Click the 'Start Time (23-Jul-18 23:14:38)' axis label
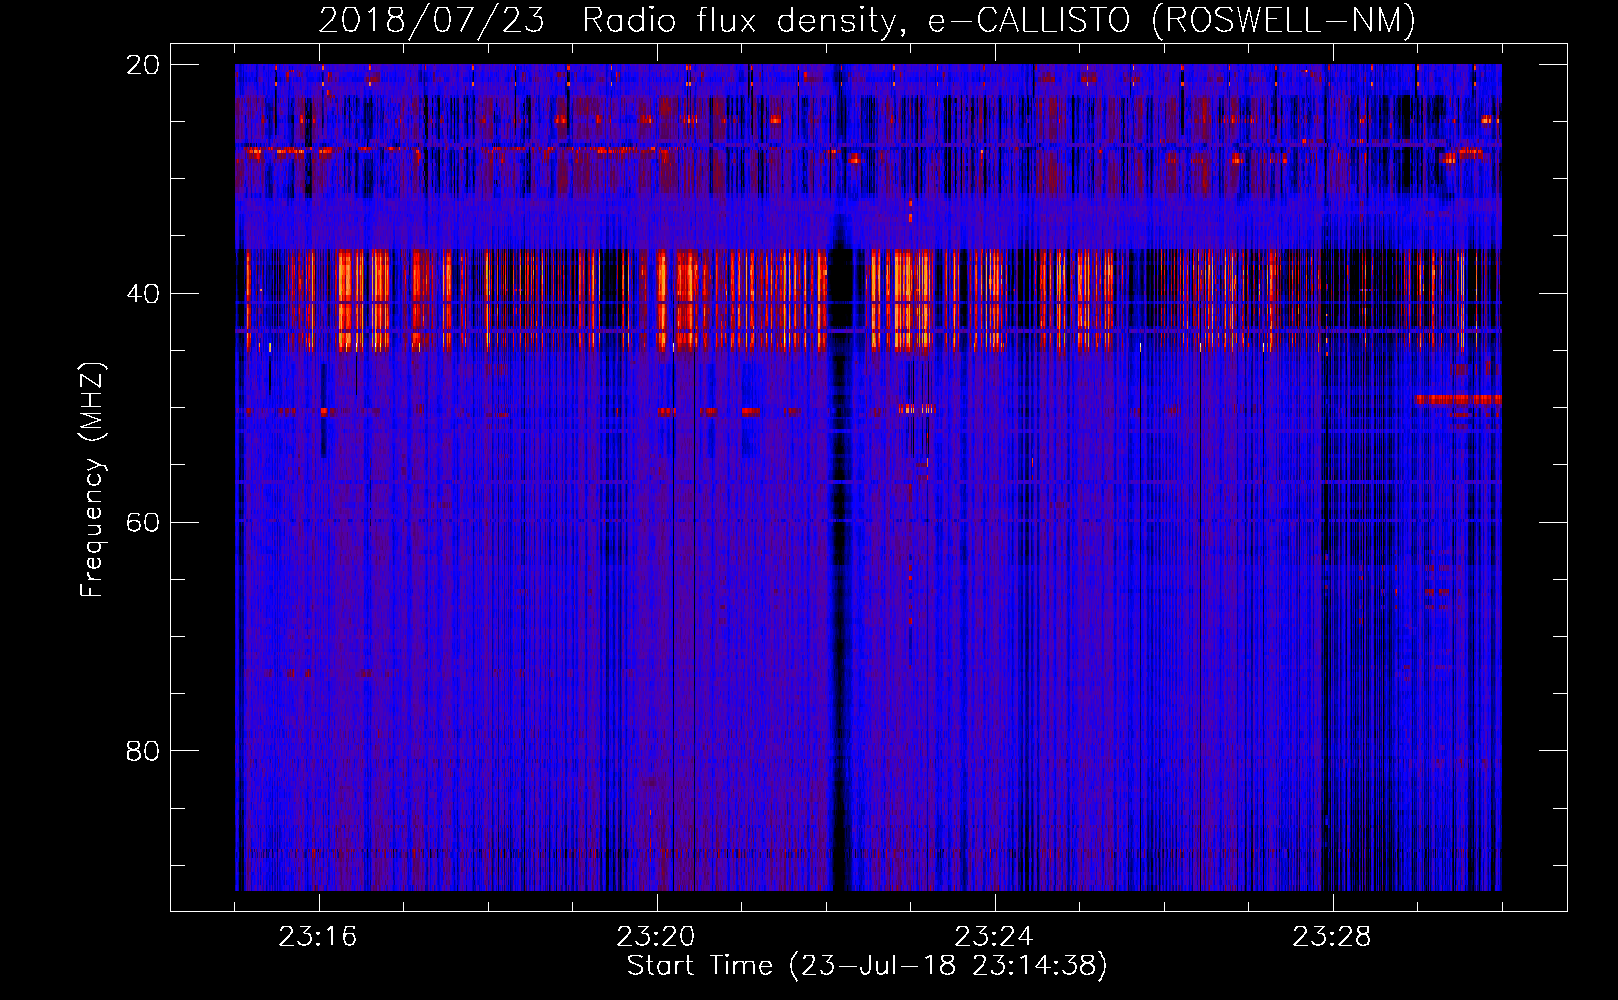This screenshot has height=1000, width=1618. (867, 966)
